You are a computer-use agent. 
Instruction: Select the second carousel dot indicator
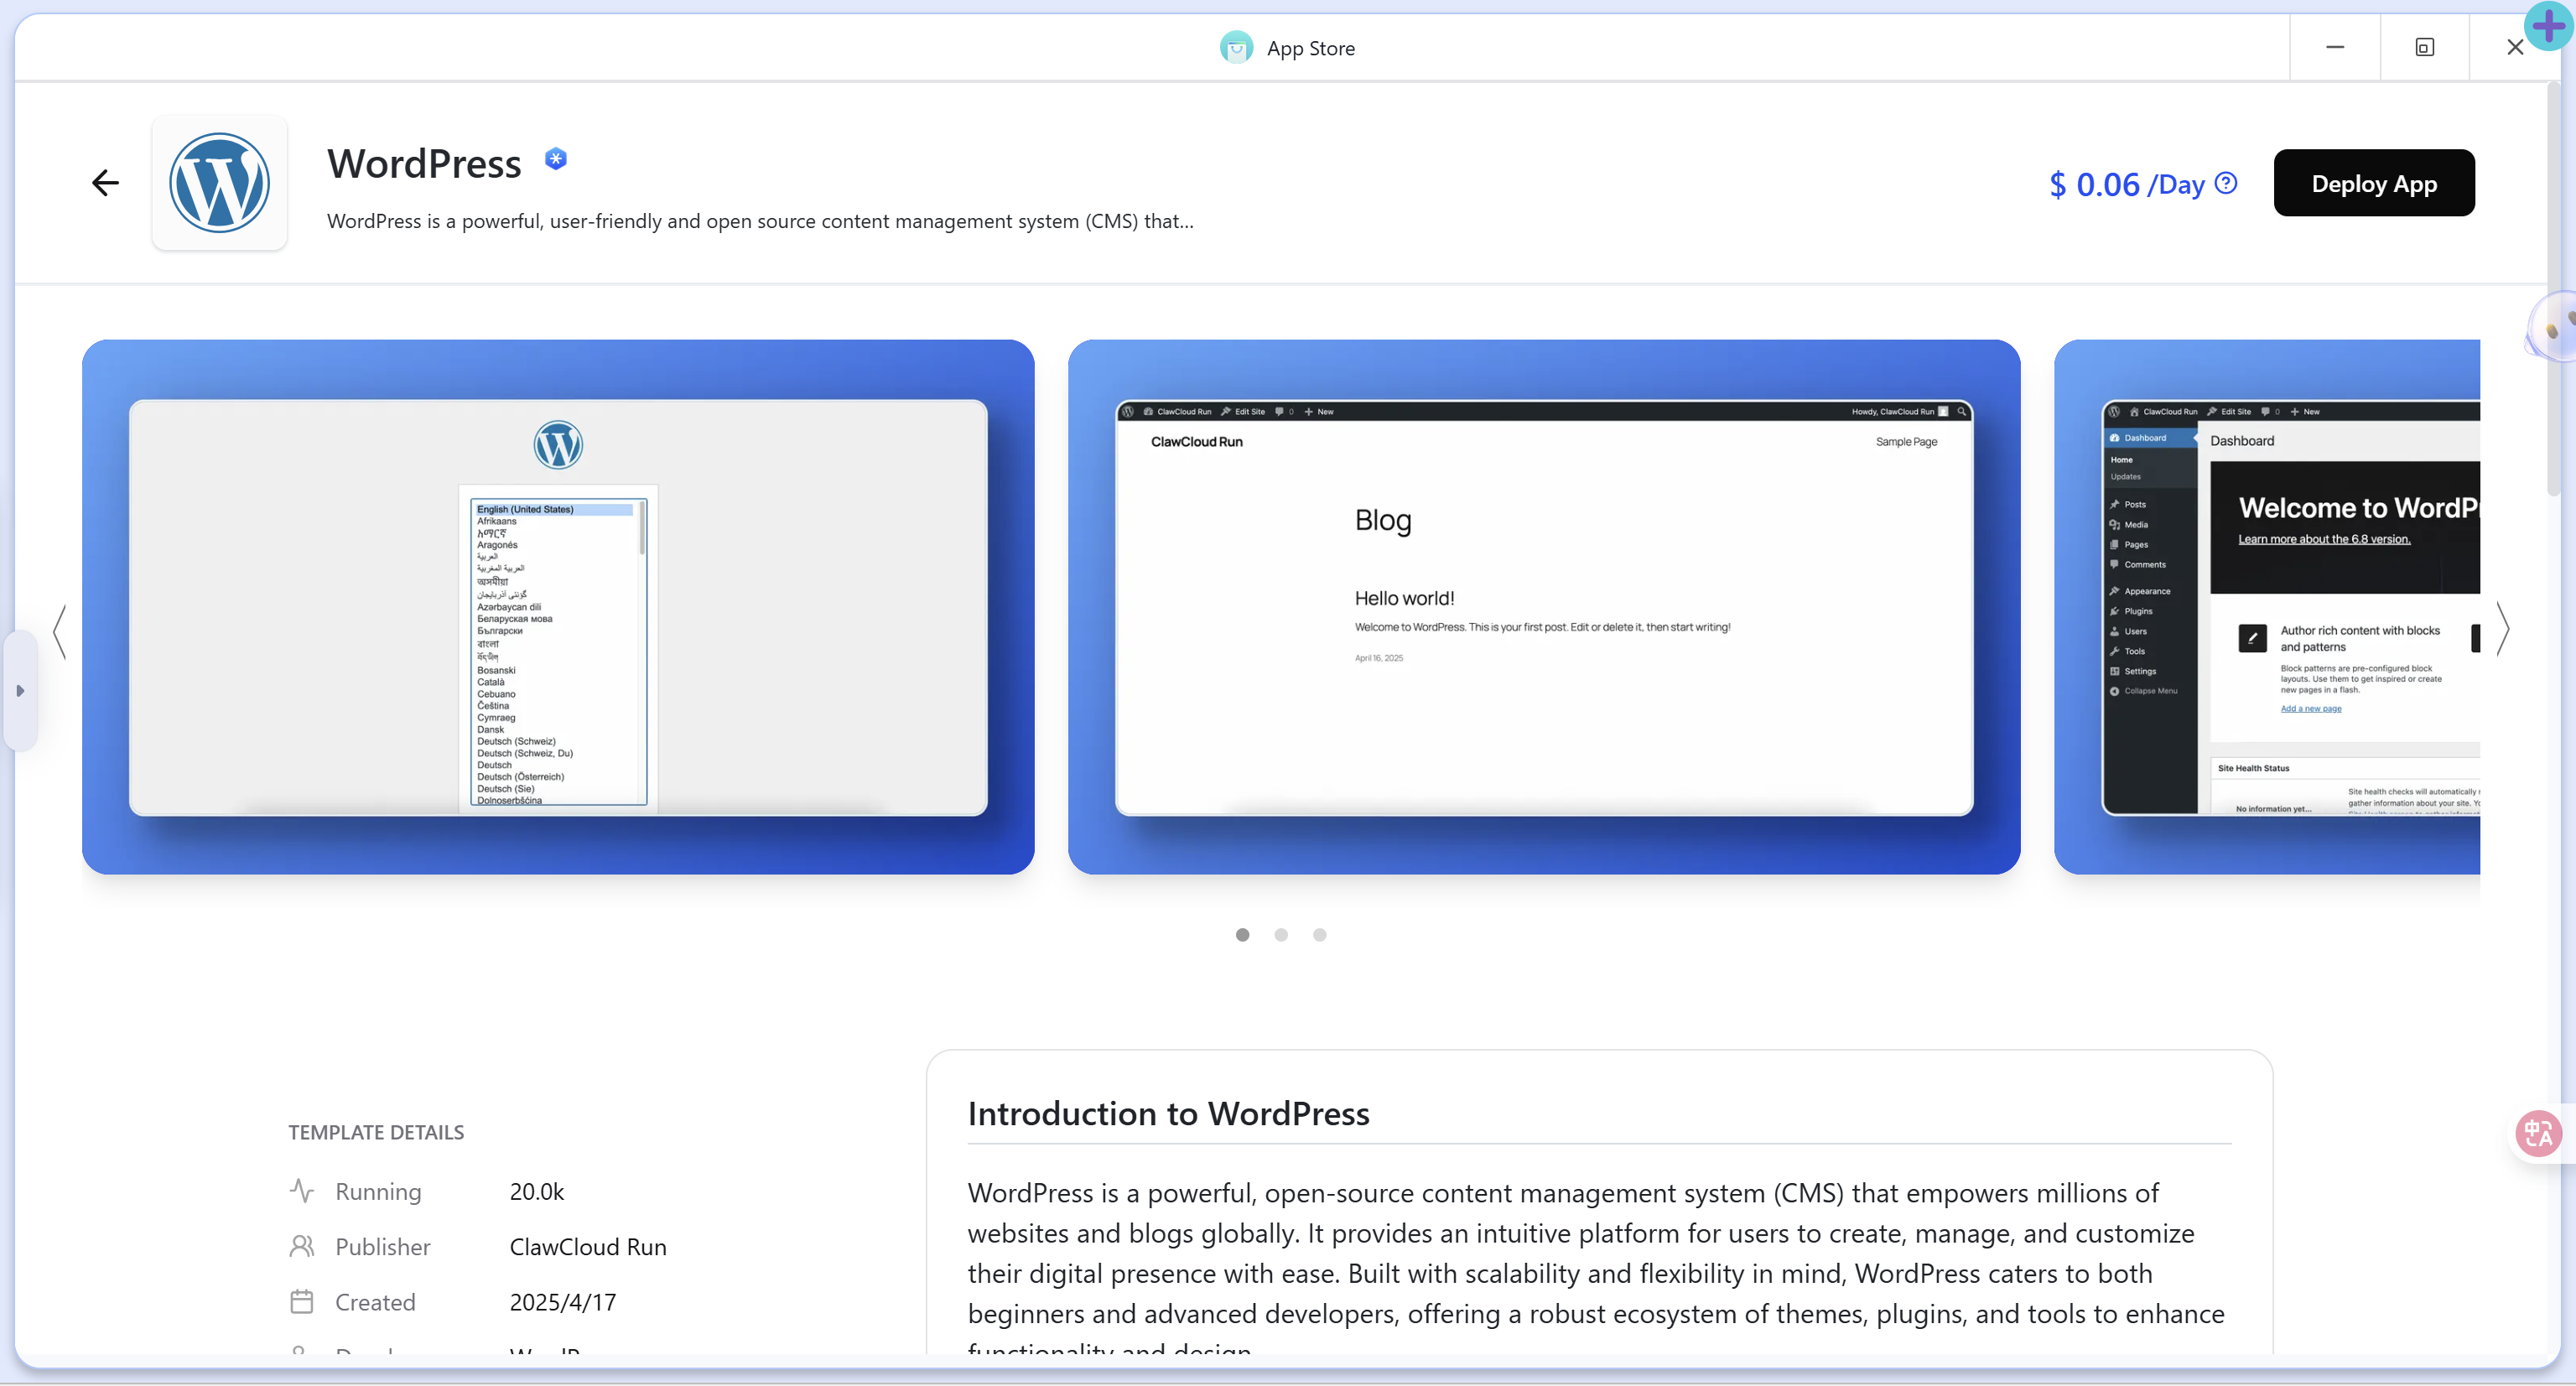click(1281, 934)
